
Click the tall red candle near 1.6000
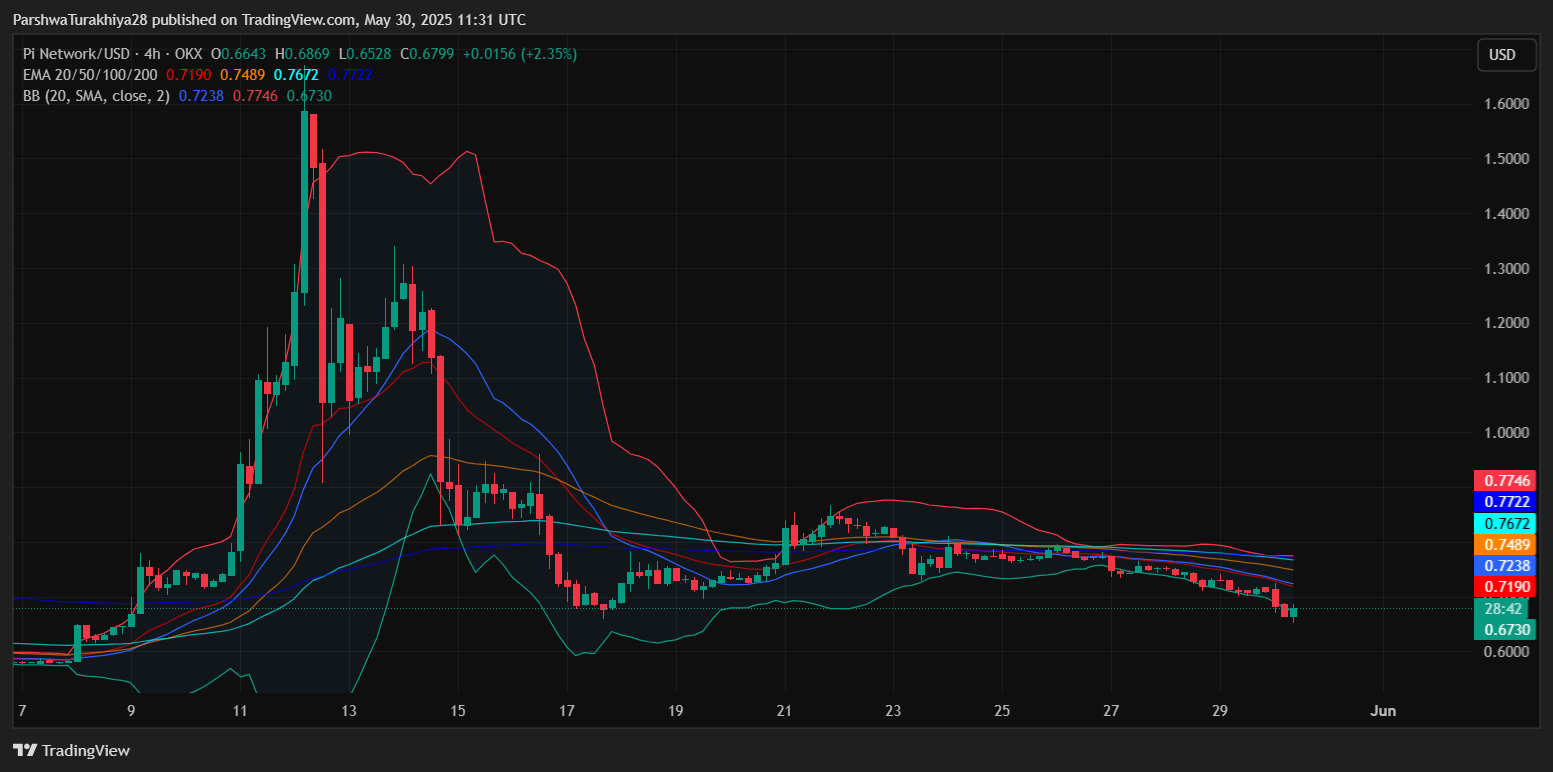coord(313,140)
